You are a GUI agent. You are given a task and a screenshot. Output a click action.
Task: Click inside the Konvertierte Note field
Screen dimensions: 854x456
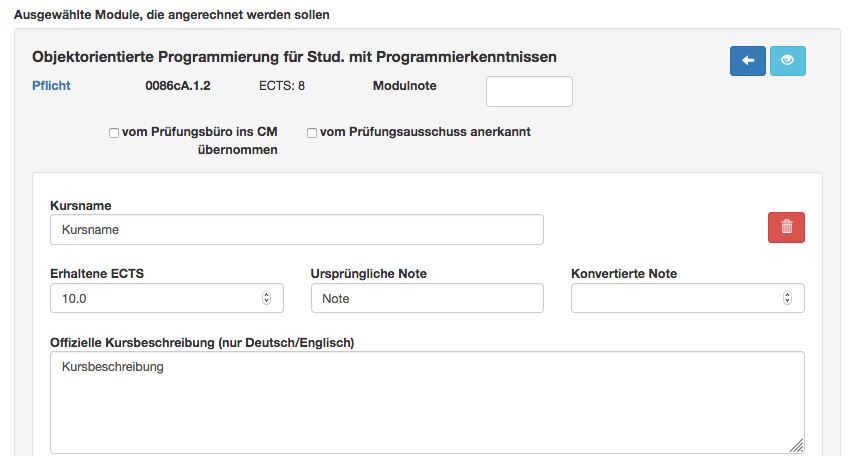pyautogui.click(x=688, y=298)
